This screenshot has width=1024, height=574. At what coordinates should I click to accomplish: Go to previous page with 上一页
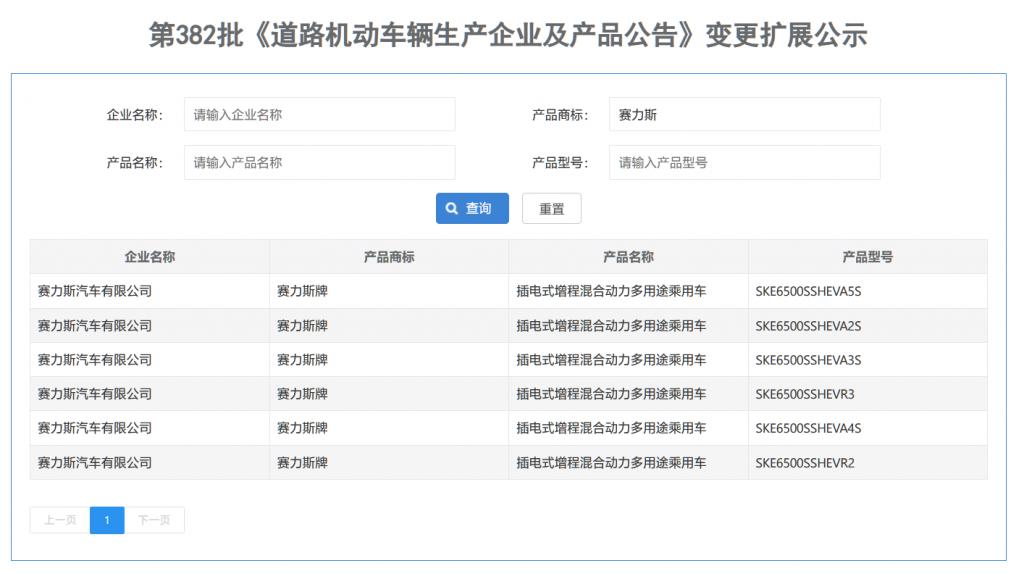point(60,520)
